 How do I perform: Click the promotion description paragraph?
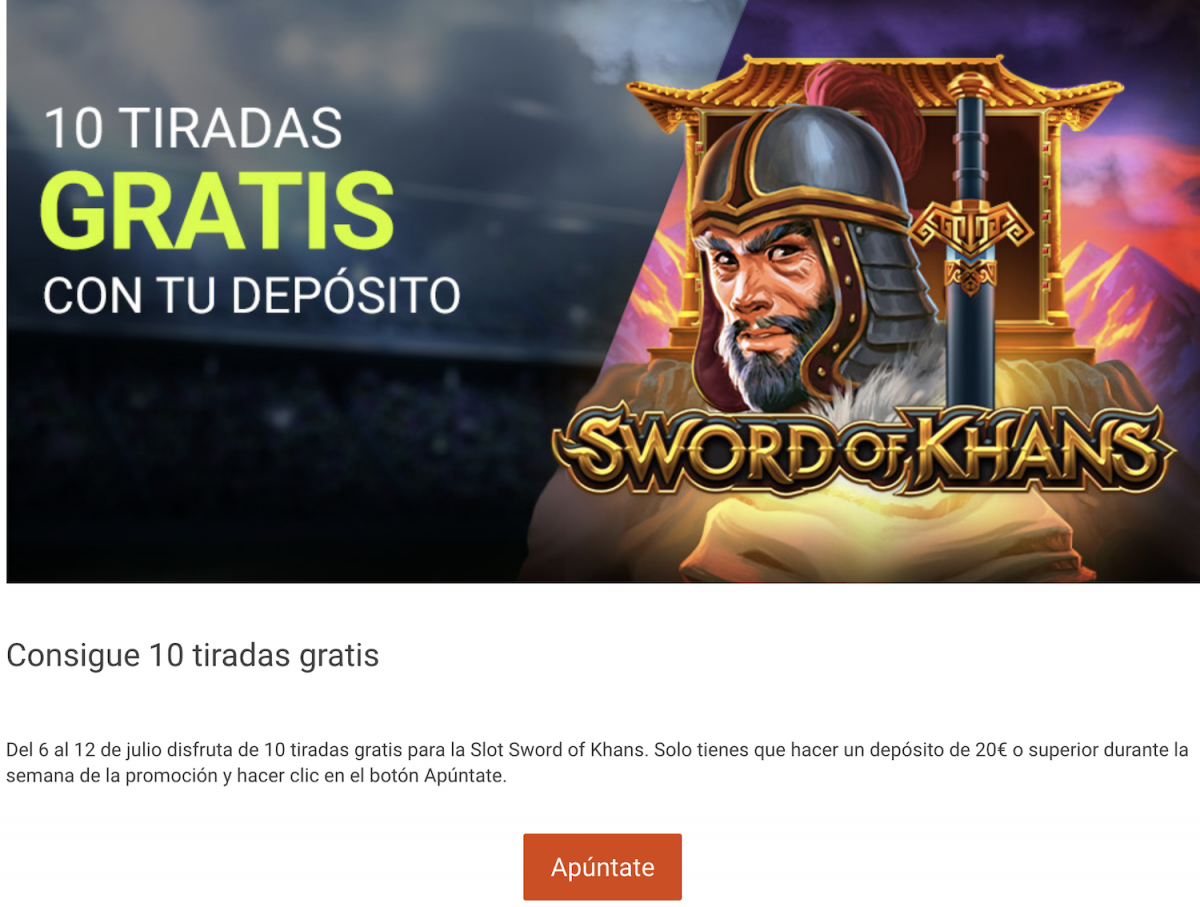[x=597, y=763]
